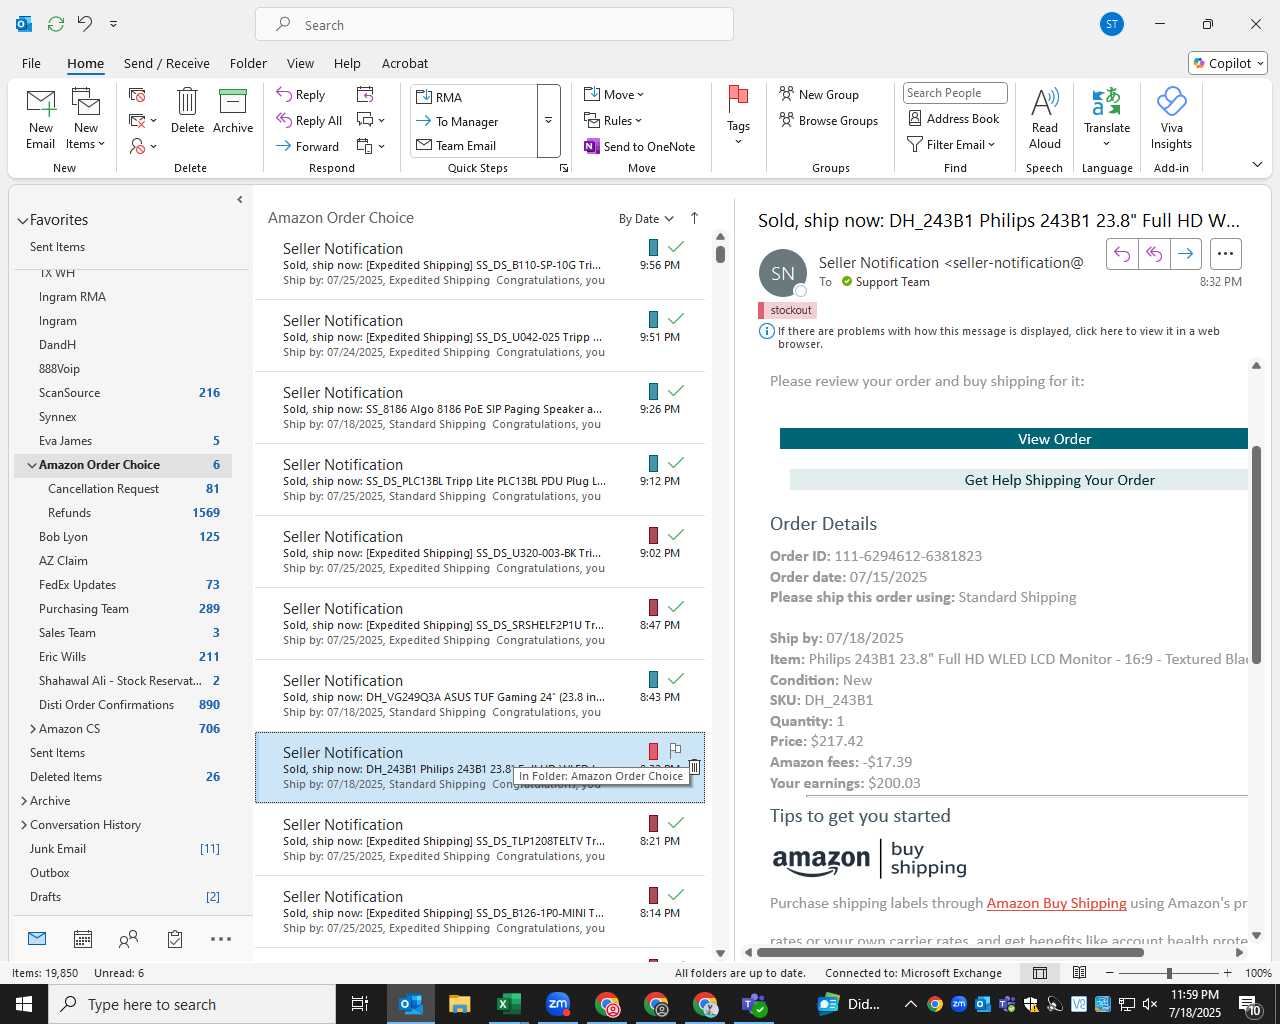Click forward arrow in reading pane
1280x1024 pixels.
(x=1185, y=254)
